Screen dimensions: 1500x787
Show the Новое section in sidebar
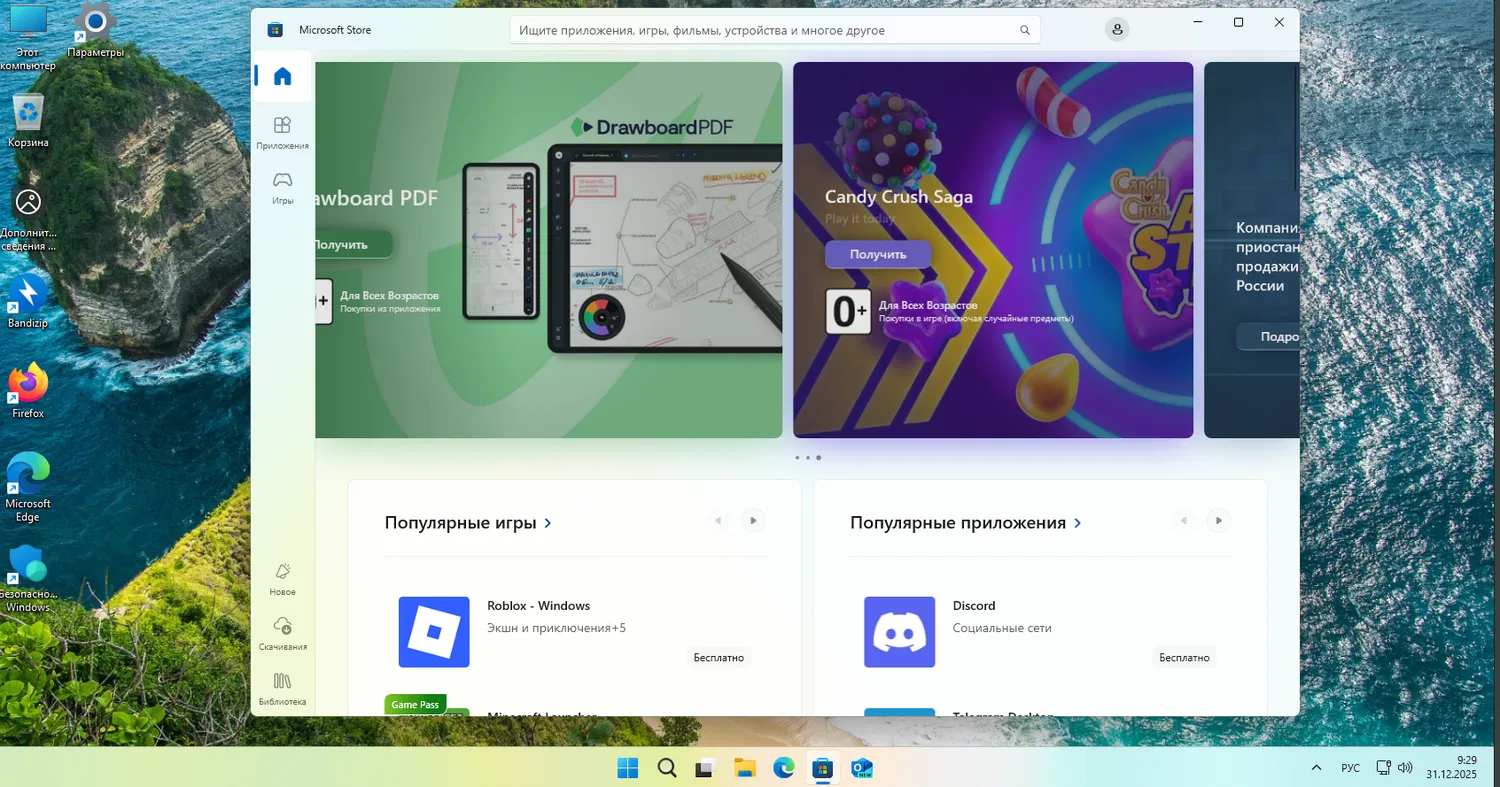[282, 578]
